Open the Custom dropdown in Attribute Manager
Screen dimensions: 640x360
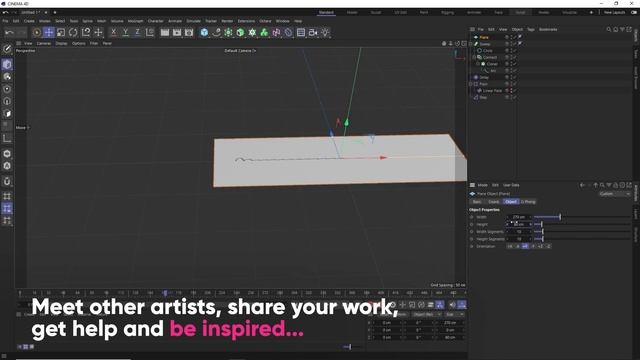tap(615, 194)
